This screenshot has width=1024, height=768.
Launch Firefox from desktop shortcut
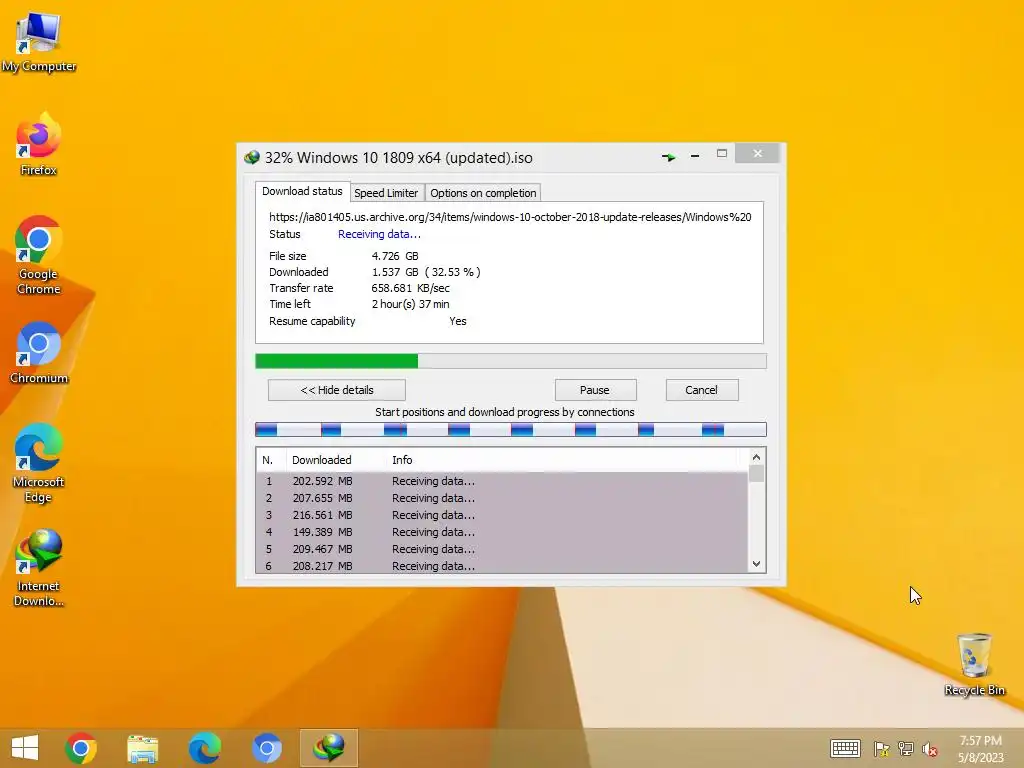click(x=39, y=144)
